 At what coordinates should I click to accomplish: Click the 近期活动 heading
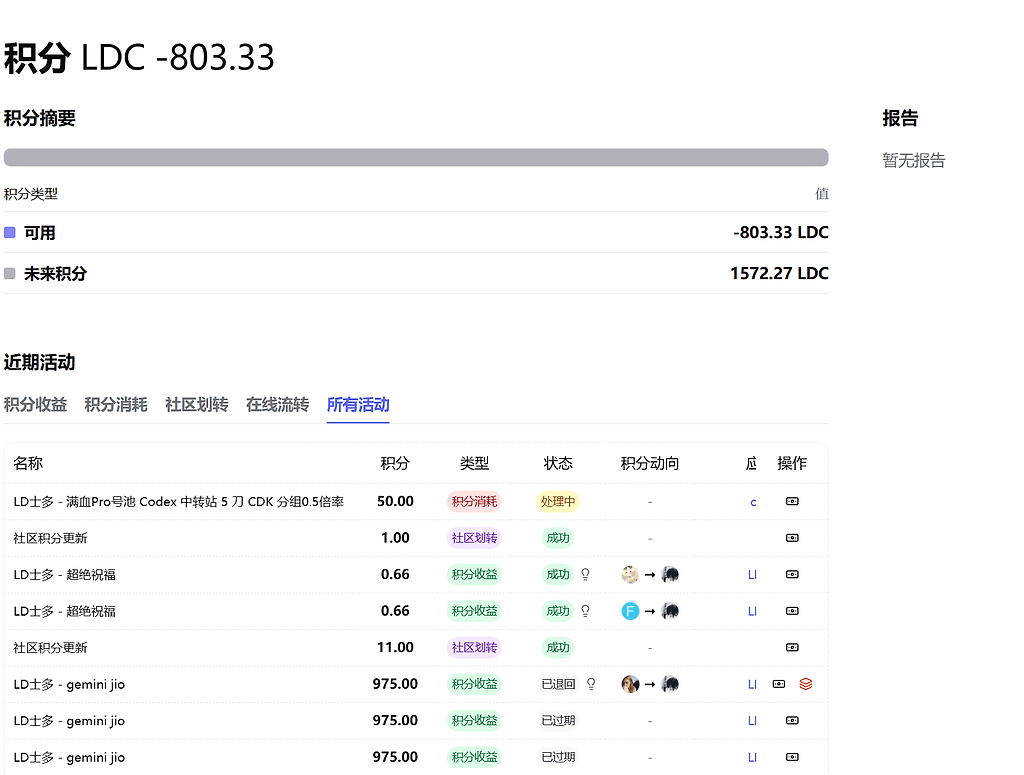(x=40, y=362)
